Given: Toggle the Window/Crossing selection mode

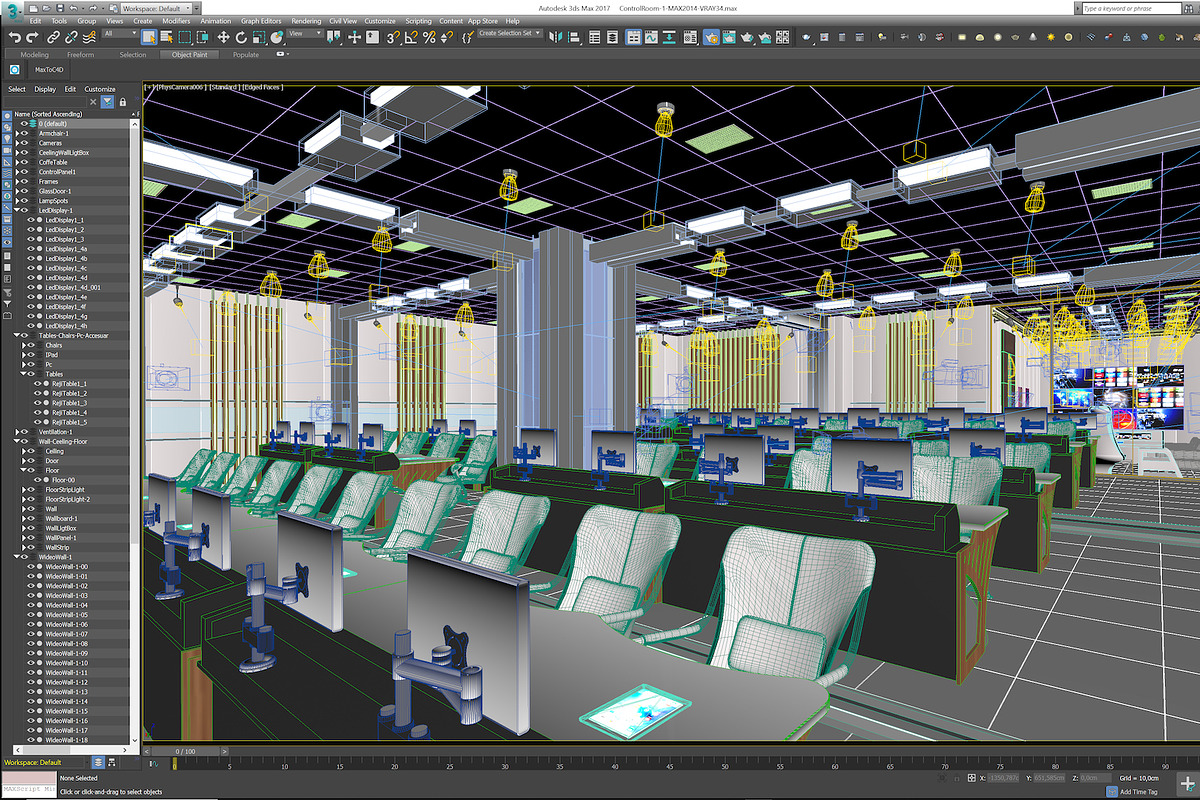Looking at the screenshot, I should point(203,36).
